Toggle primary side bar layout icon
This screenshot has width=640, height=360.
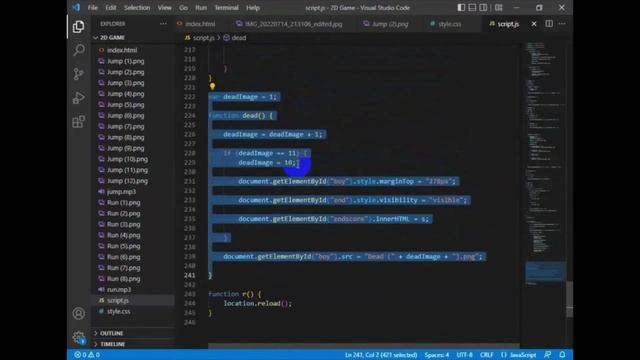point(461,7)
